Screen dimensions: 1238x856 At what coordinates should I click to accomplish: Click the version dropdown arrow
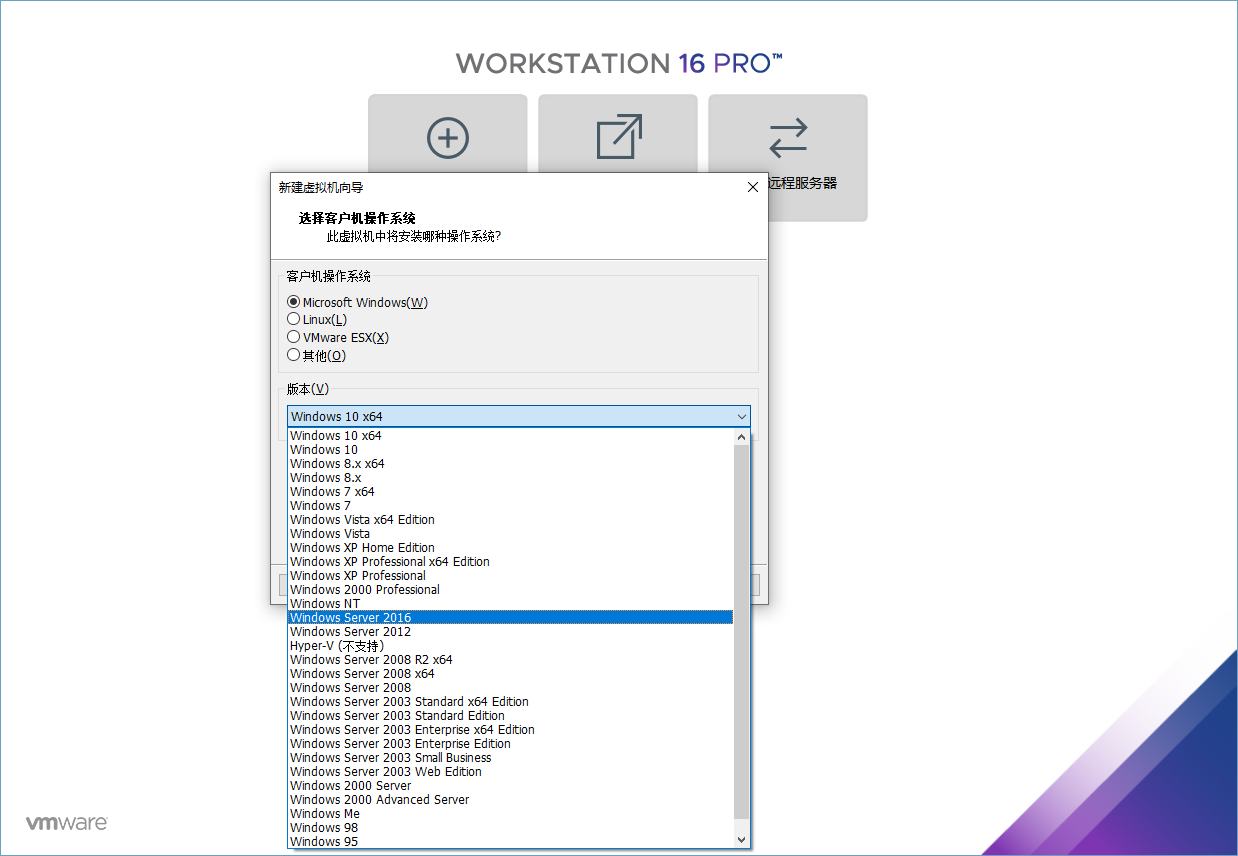coord(741,417)
